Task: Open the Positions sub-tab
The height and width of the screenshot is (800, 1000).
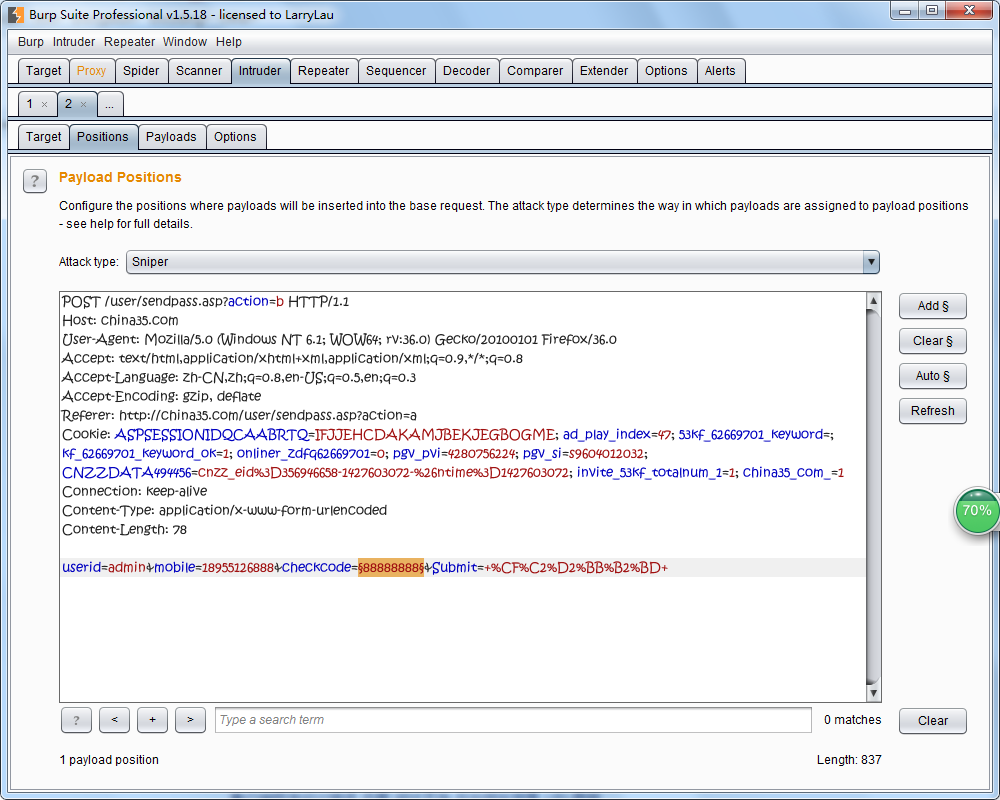Action: [x=103, y=137]
